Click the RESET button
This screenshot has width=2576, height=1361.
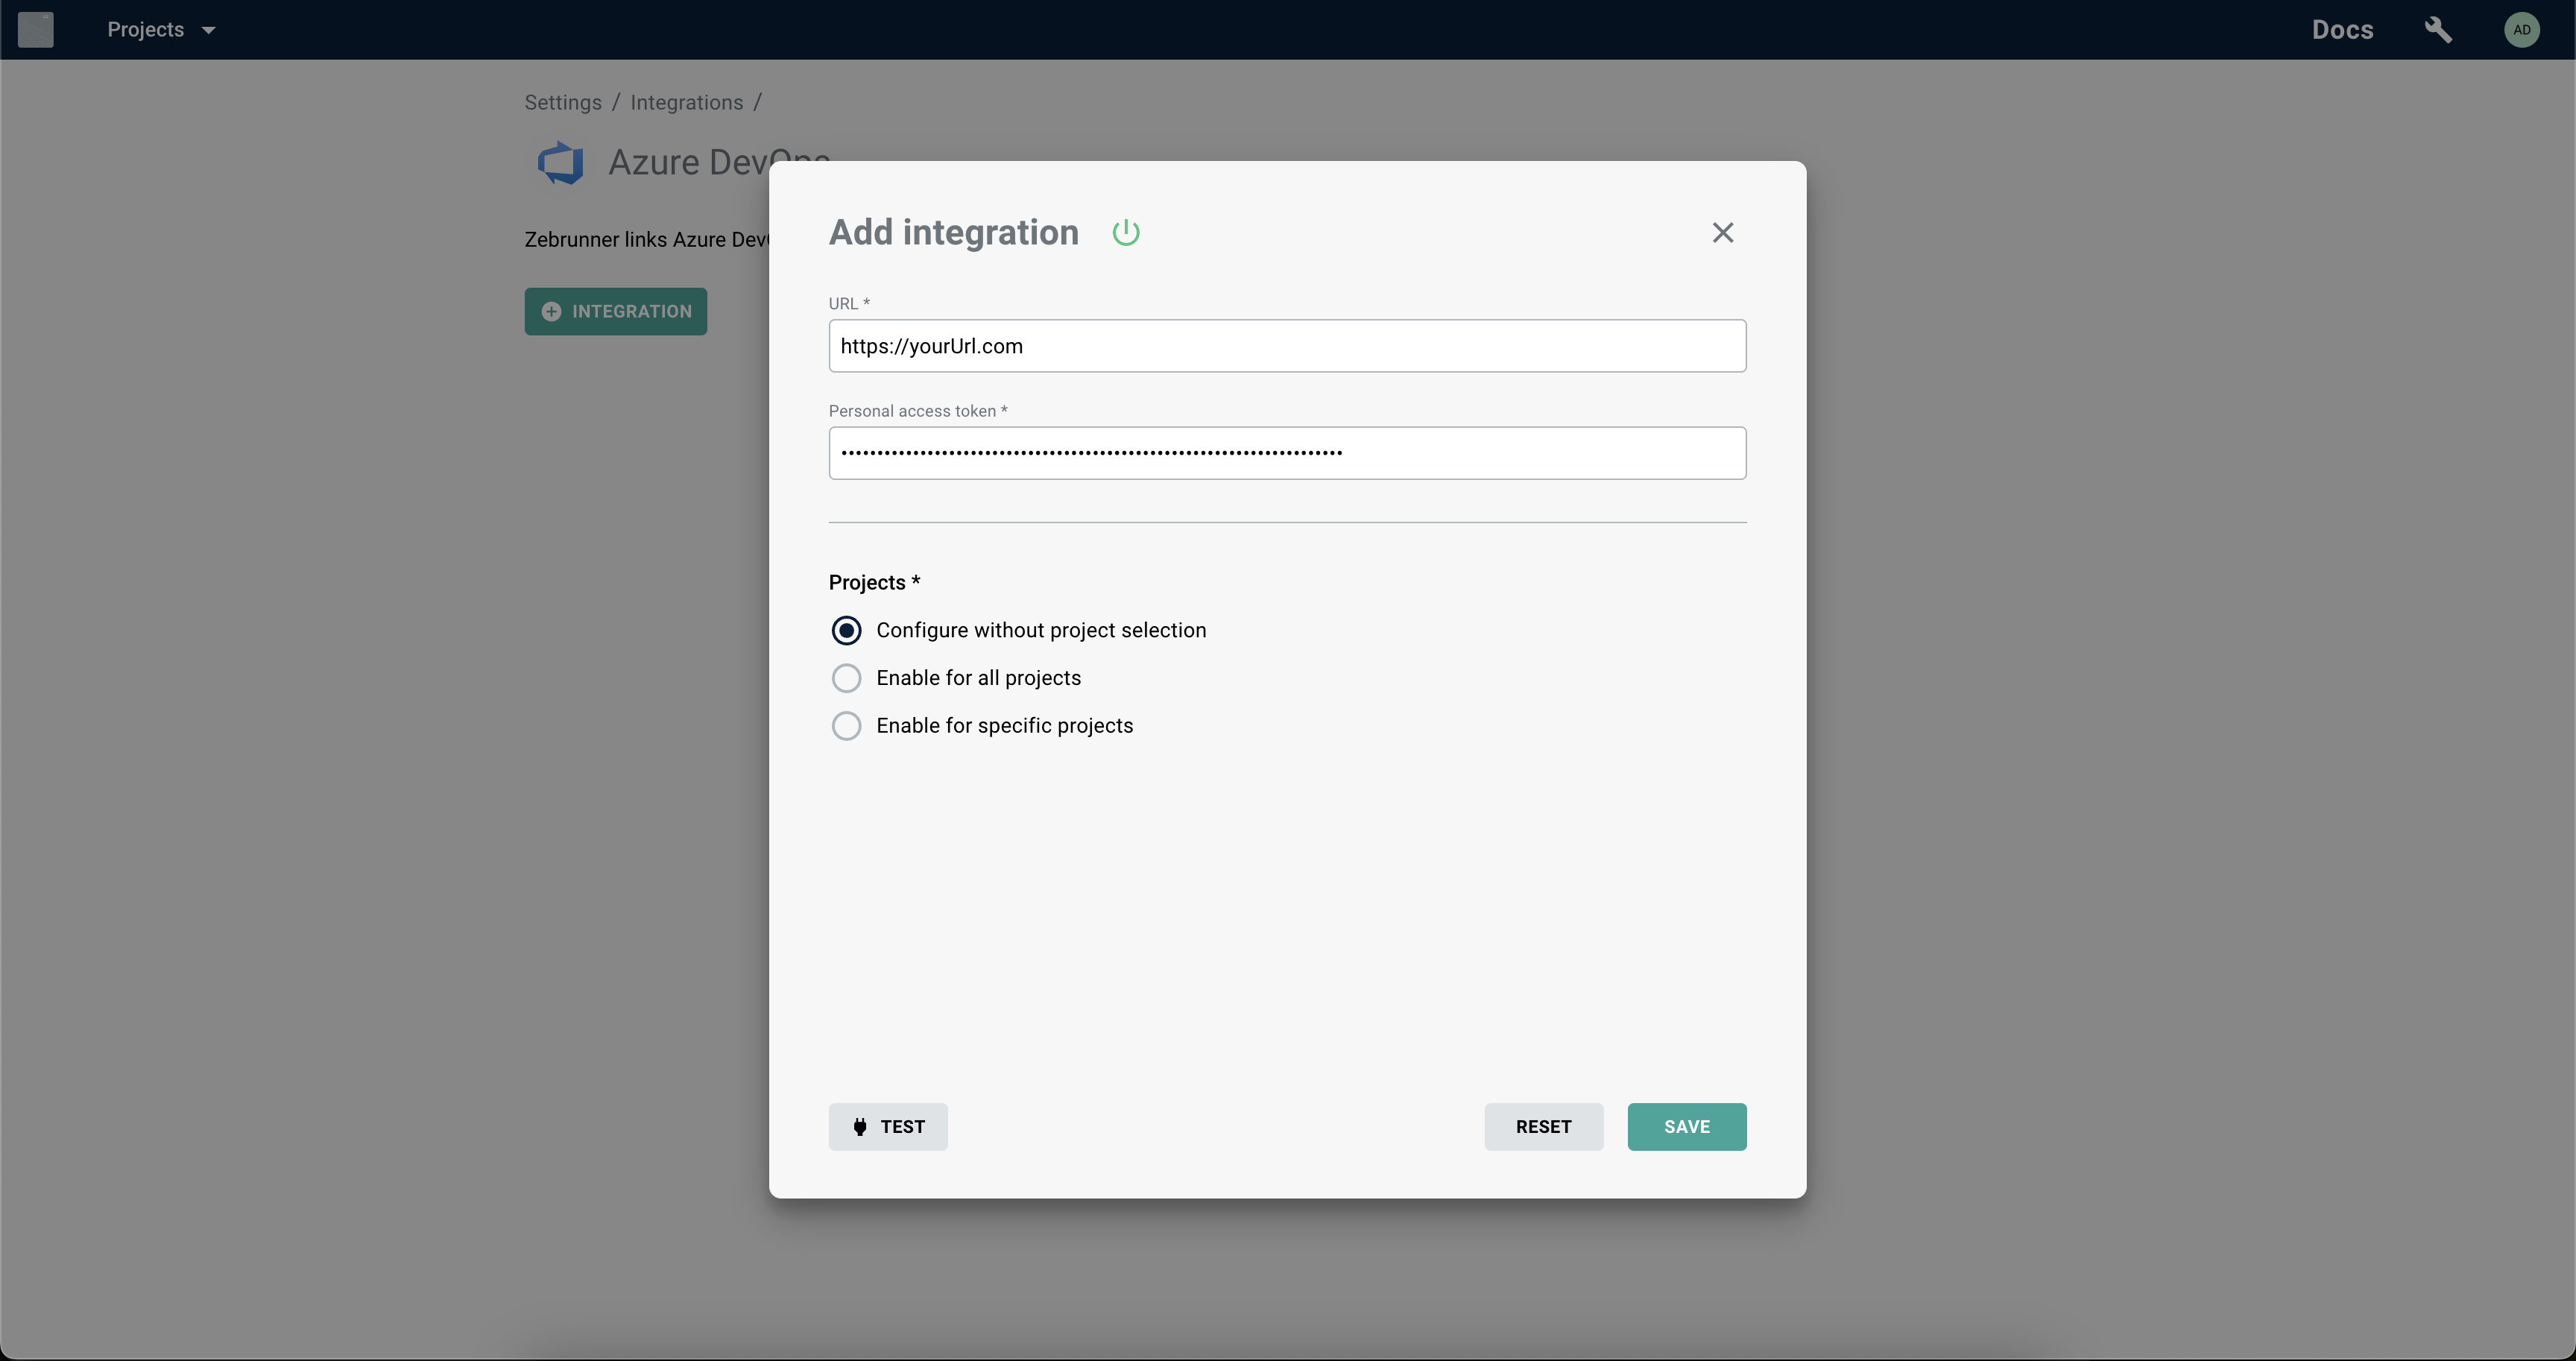coord(1543,1127)
